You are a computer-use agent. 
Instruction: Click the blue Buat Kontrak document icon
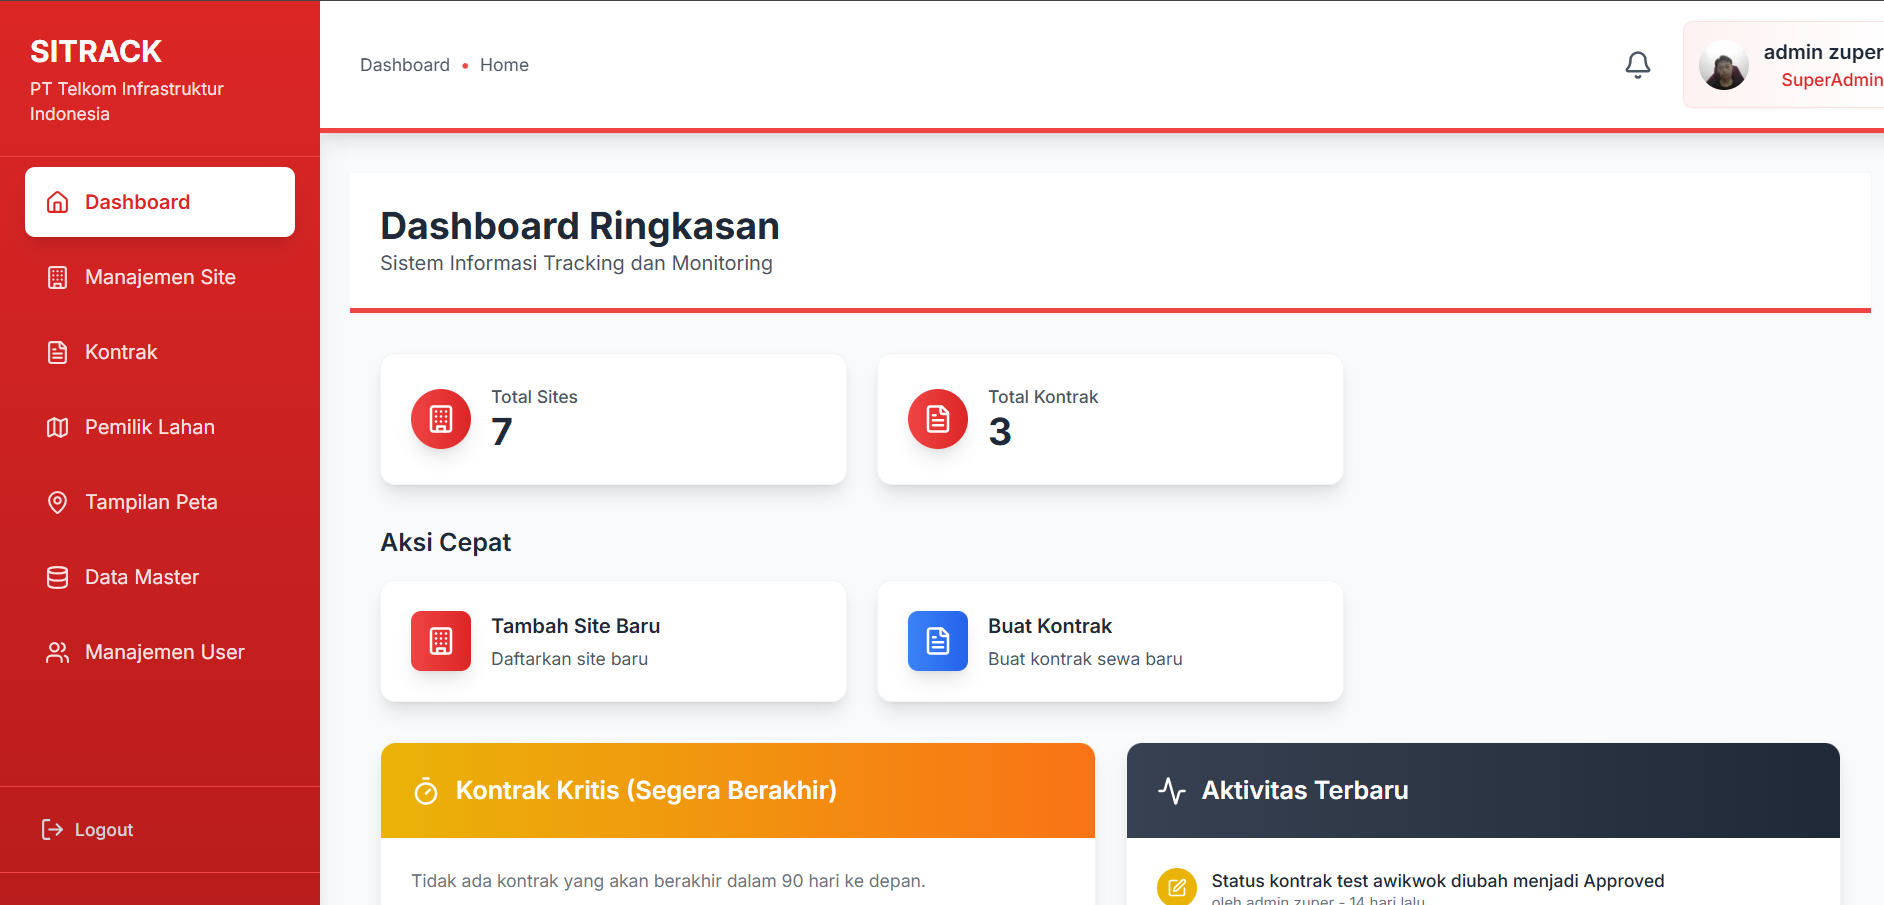[938, 641]
